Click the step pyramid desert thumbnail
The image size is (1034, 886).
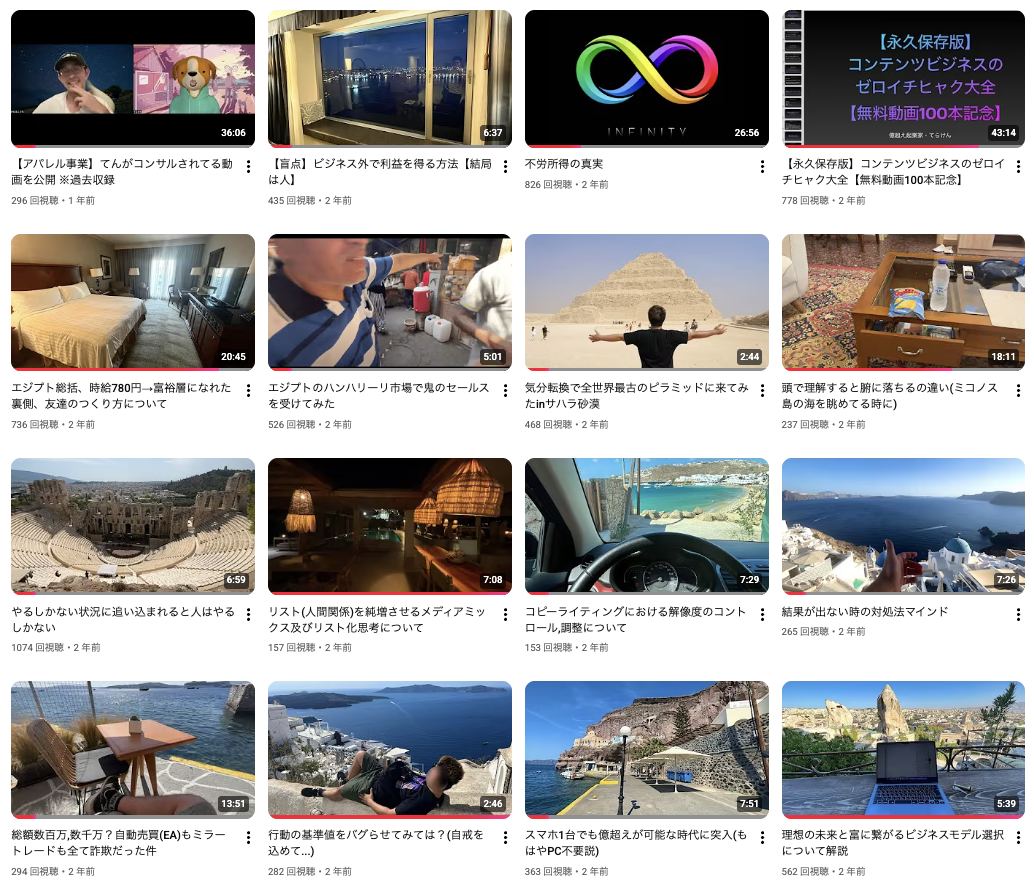pyautogui.click(x=646, y=301)
